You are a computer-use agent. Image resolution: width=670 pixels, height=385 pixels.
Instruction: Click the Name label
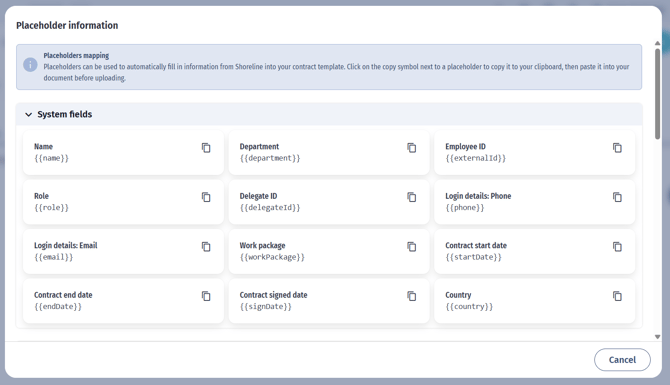pyautogui.click(x=43, y=147)
